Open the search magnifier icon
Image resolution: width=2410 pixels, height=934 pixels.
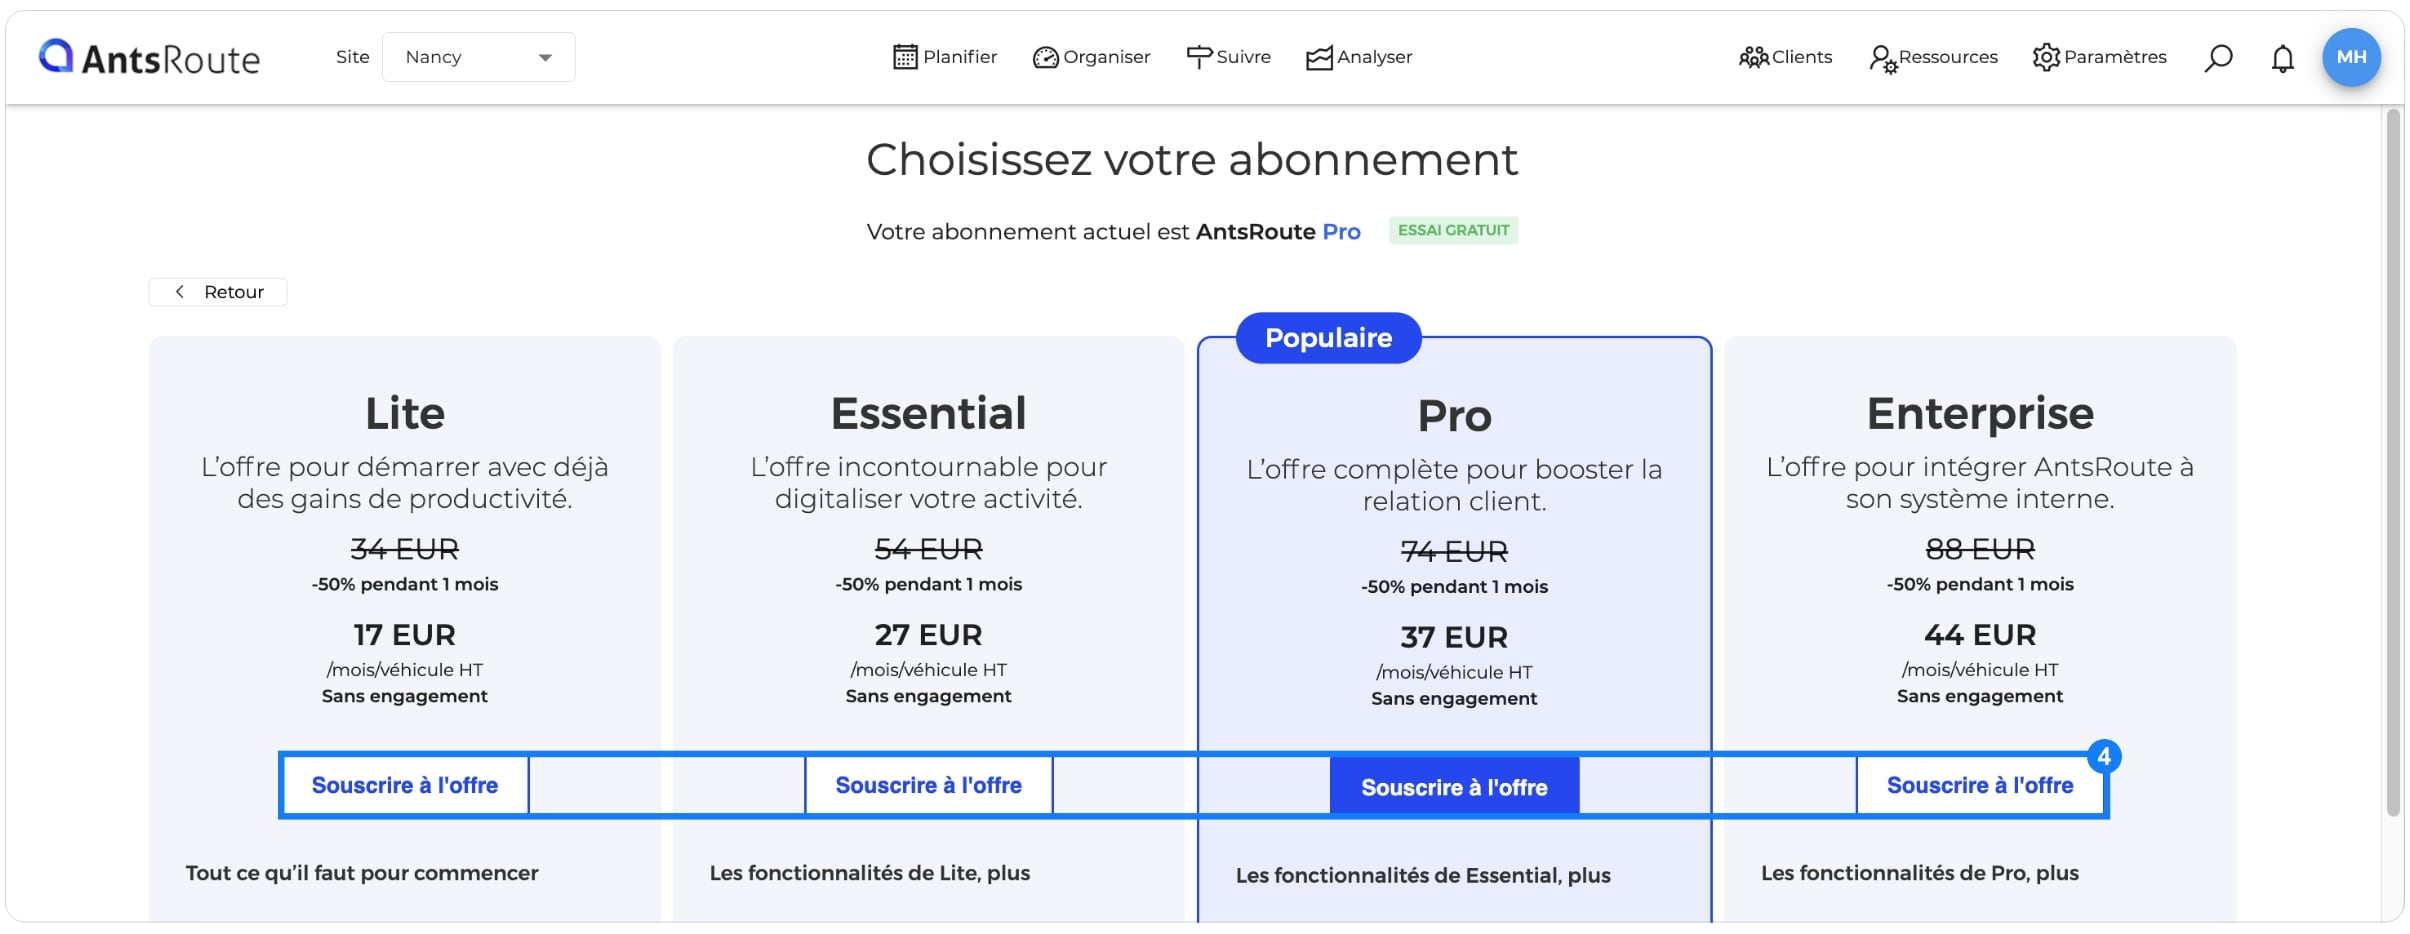tap(2218, 58)
